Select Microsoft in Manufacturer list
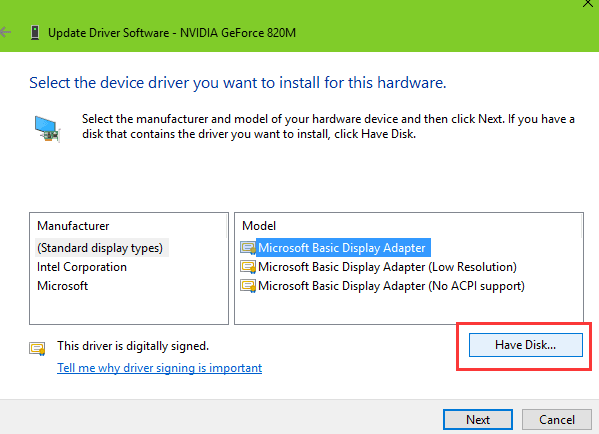The height and width of the screenshot is (434, 599). point(62,286)
